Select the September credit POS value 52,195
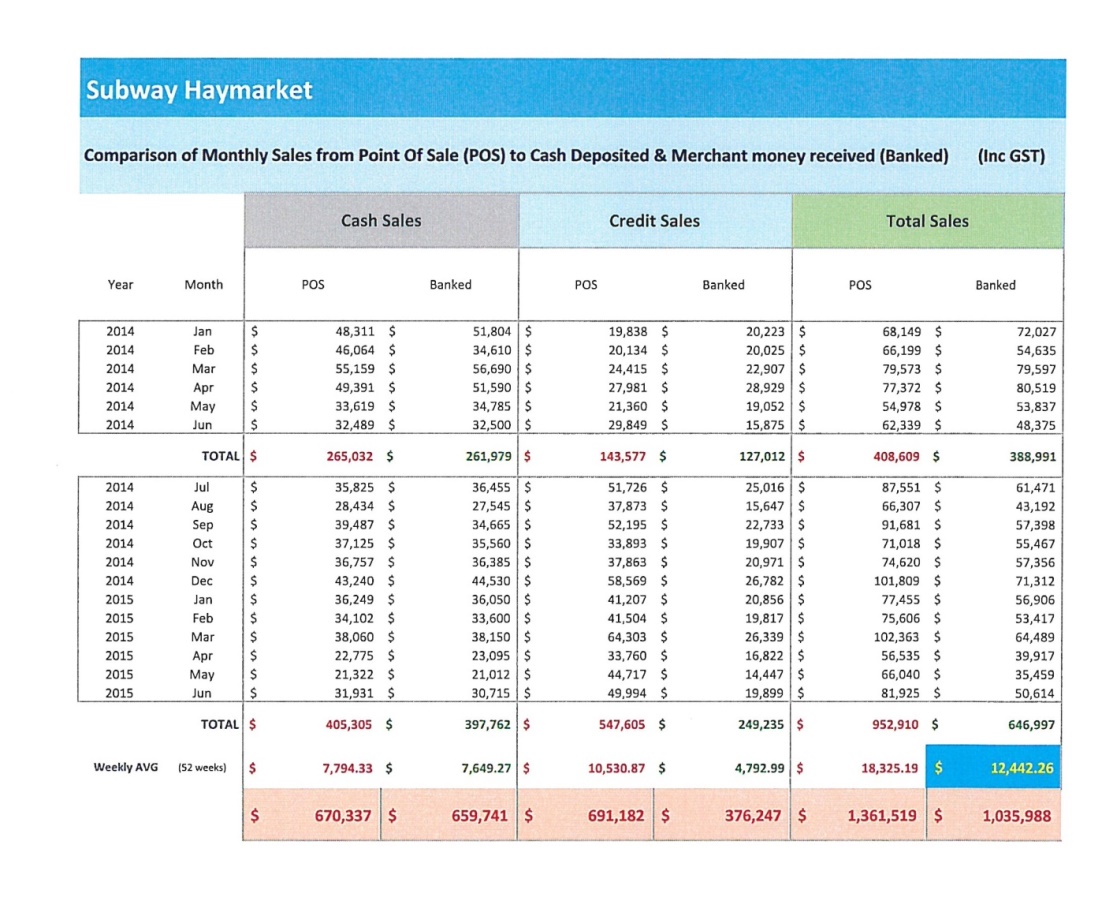1113x897 pixels. pyautogui.click(x=627, y=524)
